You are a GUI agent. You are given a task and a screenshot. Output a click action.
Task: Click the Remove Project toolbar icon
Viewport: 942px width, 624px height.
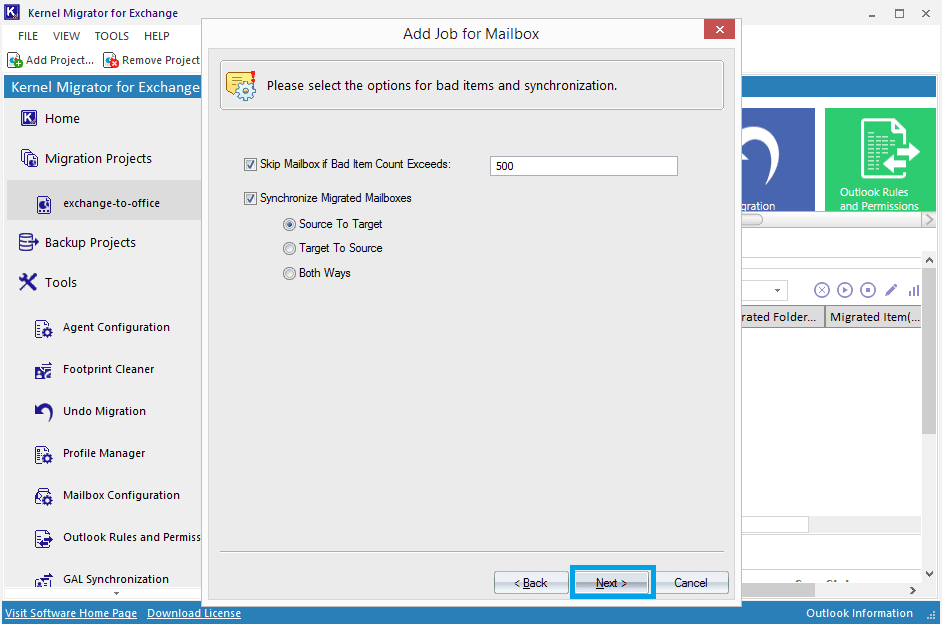tap(111, 60)
